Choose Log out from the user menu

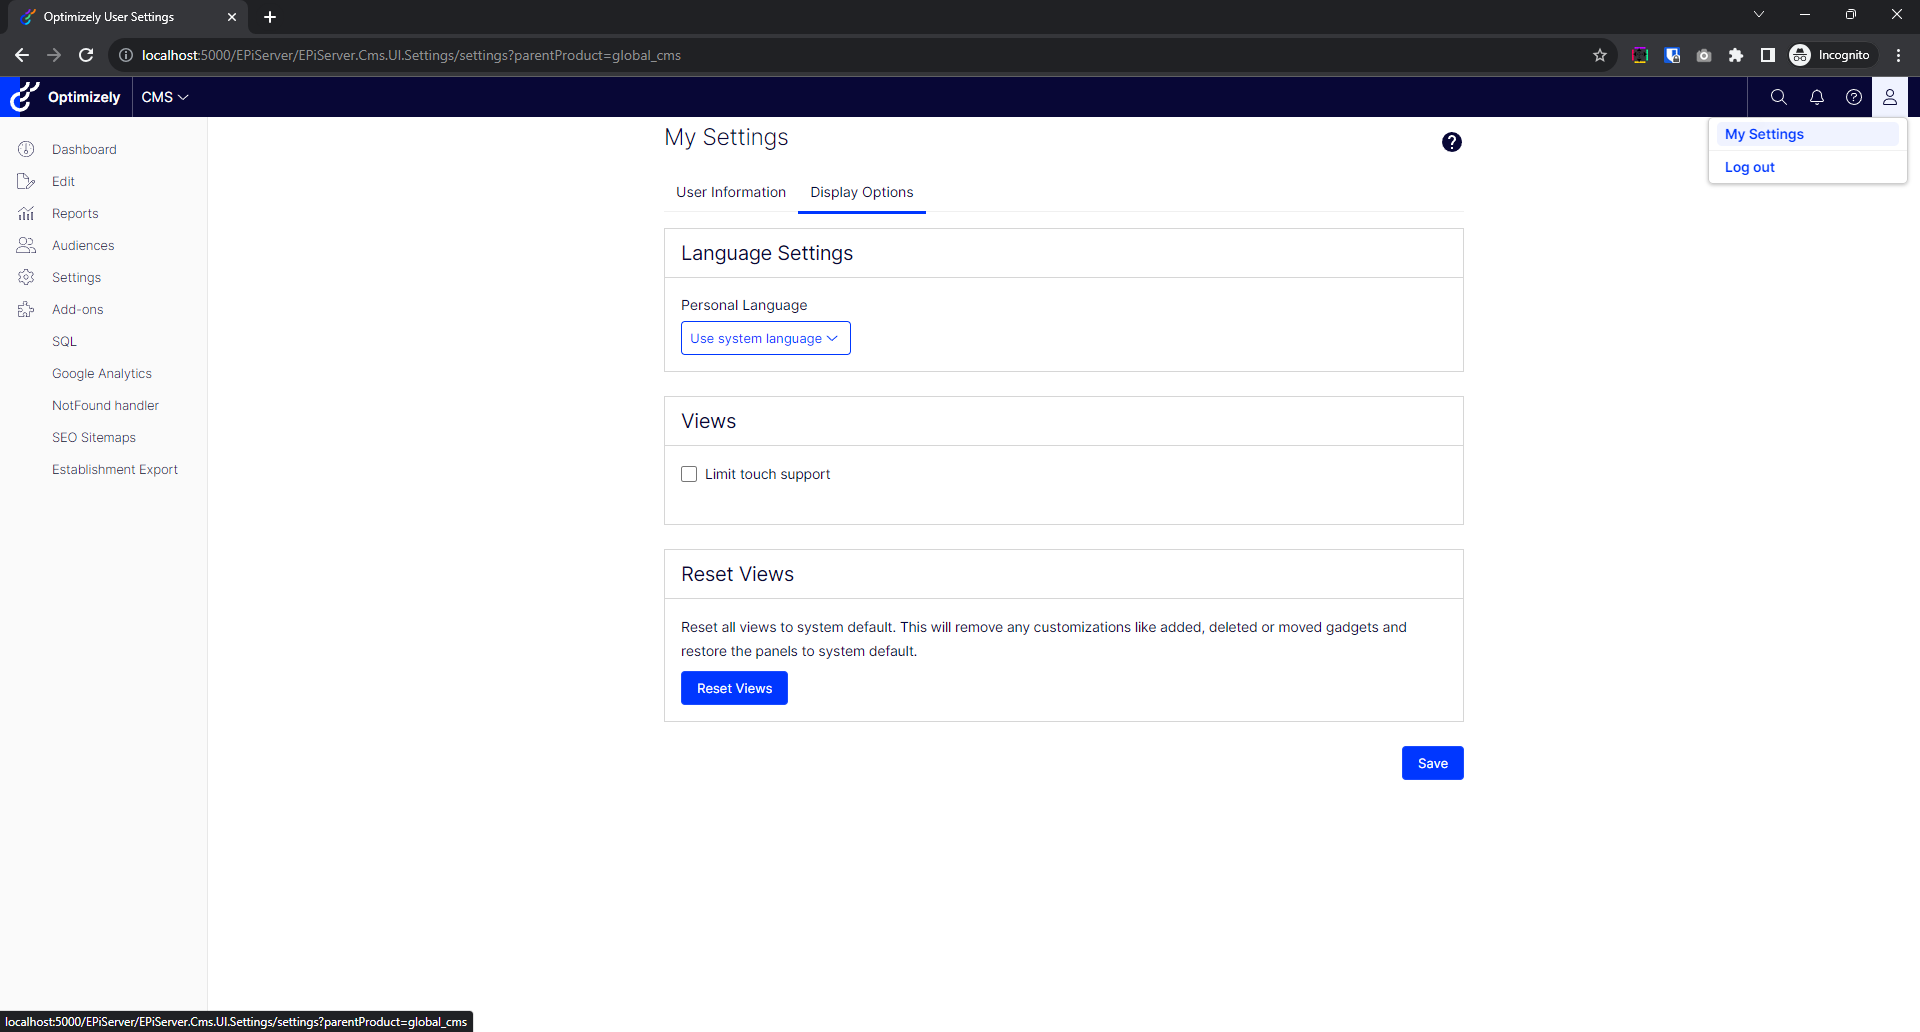pos(1749,167)
